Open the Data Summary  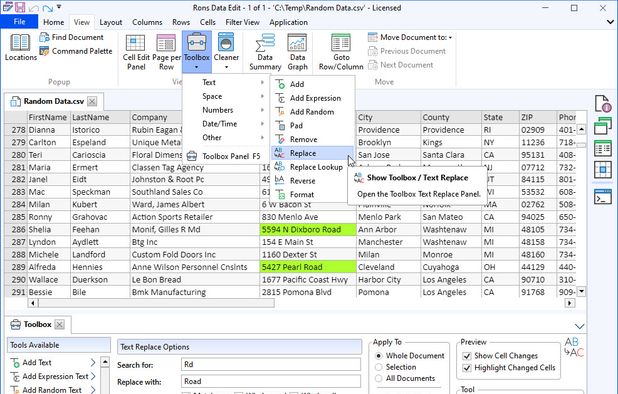[265, 52]
